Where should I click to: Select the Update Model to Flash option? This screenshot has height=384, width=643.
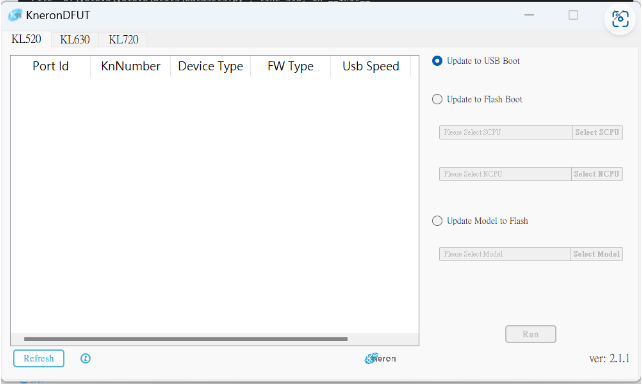click(x=437, y=221)
